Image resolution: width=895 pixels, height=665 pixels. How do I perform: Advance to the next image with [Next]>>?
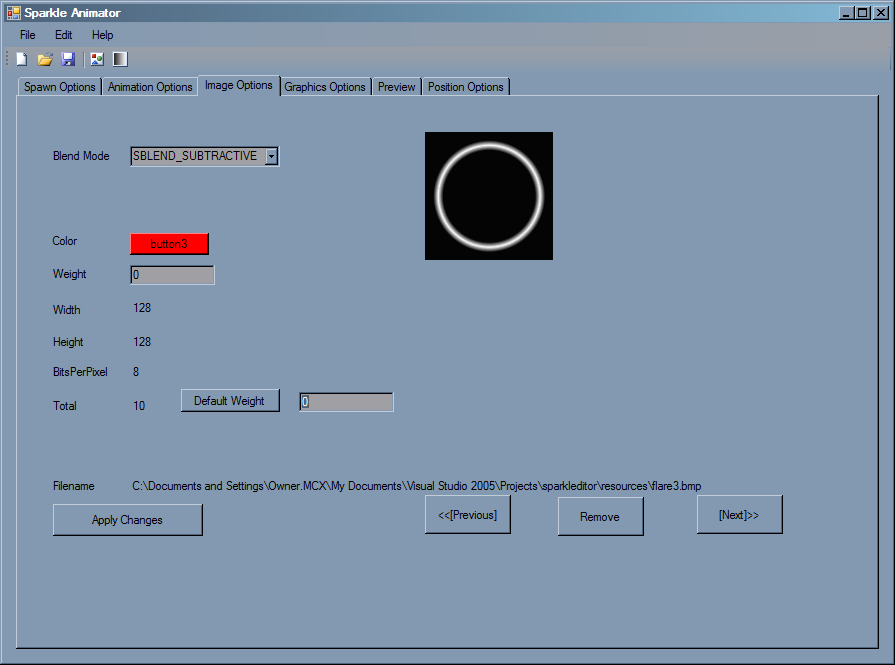coord(739,513)
